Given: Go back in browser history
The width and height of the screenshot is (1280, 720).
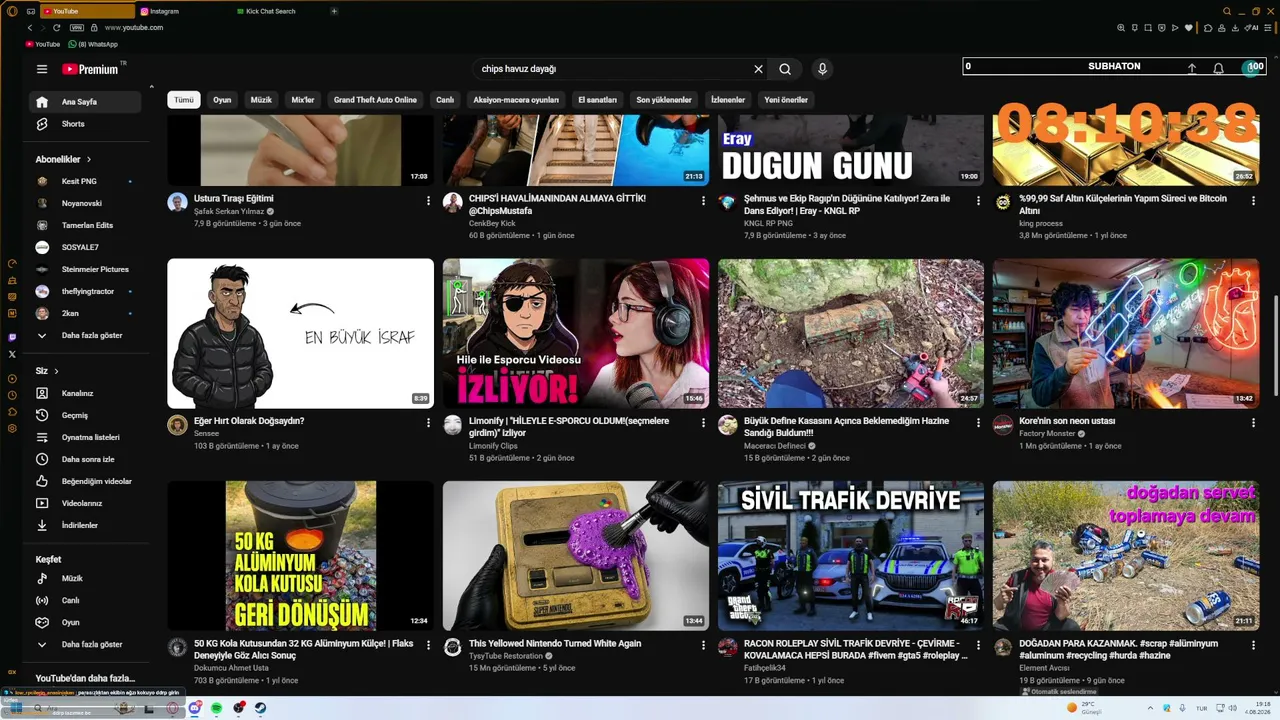Looking at the screenshot, I should (x=30, y=28).
